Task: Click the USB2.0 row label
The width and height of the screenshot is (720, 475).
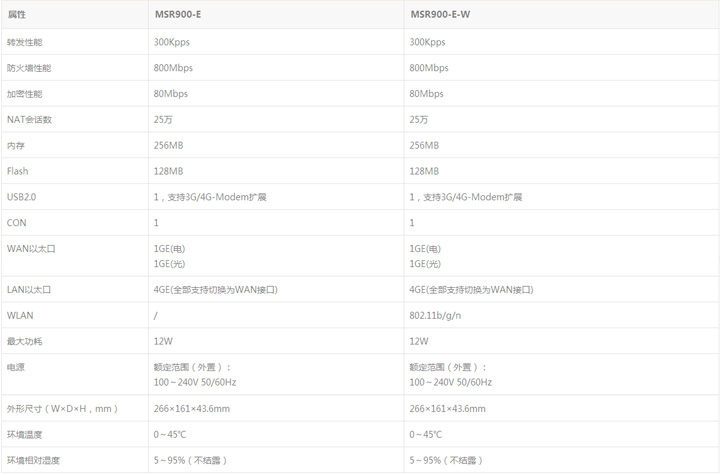Action: tap(21, 197)
